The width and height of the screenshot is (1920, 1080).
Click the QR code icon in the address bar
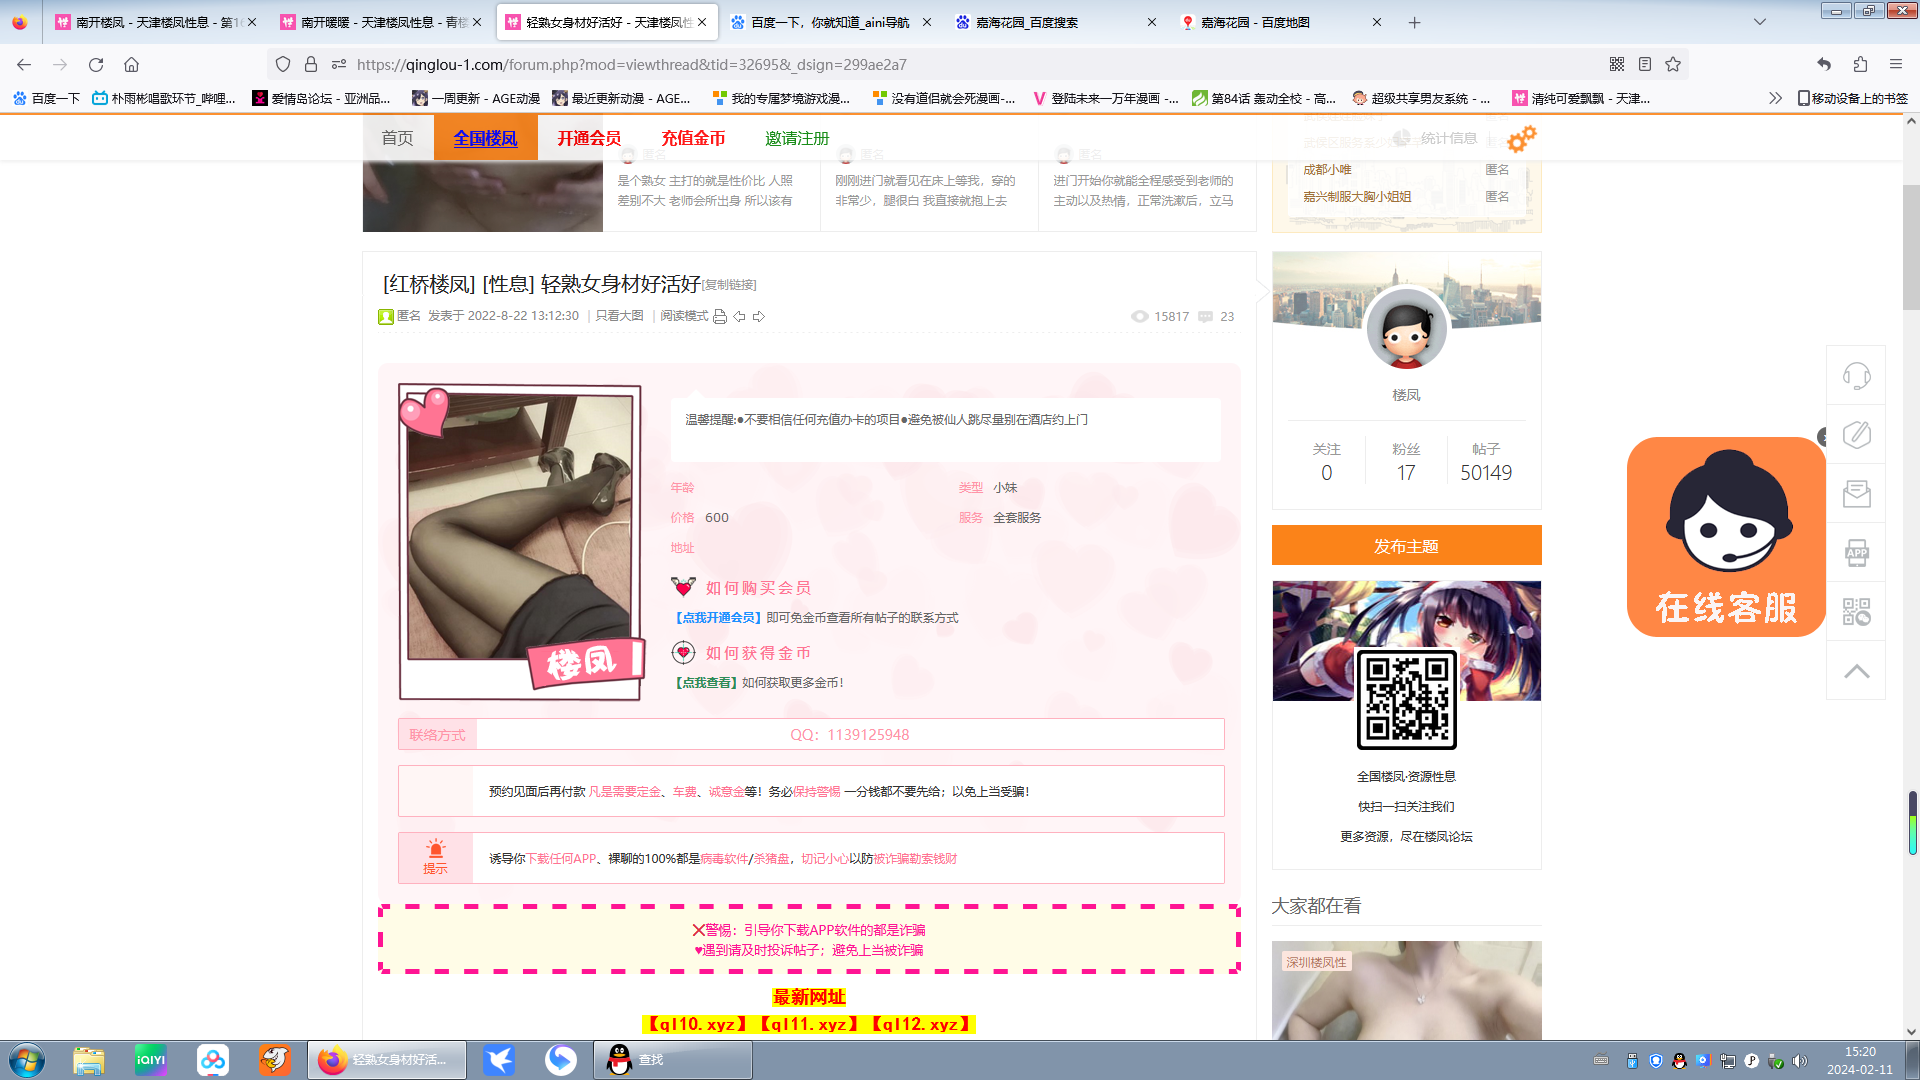tap(1617, 65)
